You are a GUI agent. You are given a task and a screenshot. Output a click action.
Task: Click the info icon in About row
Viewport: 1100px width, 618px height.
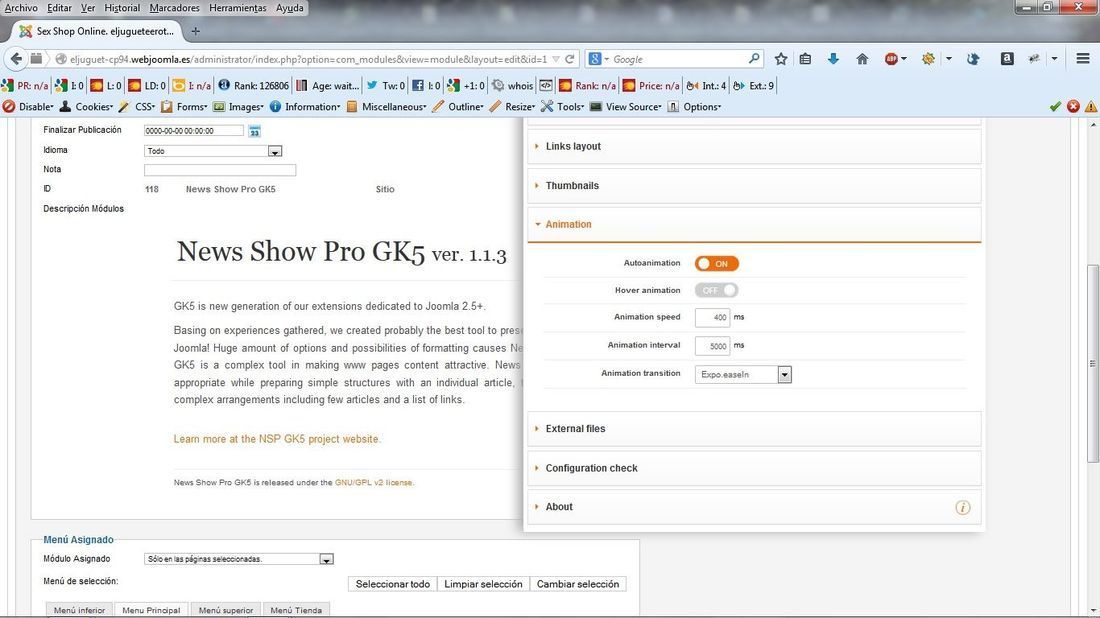click(x=962, y=507)
